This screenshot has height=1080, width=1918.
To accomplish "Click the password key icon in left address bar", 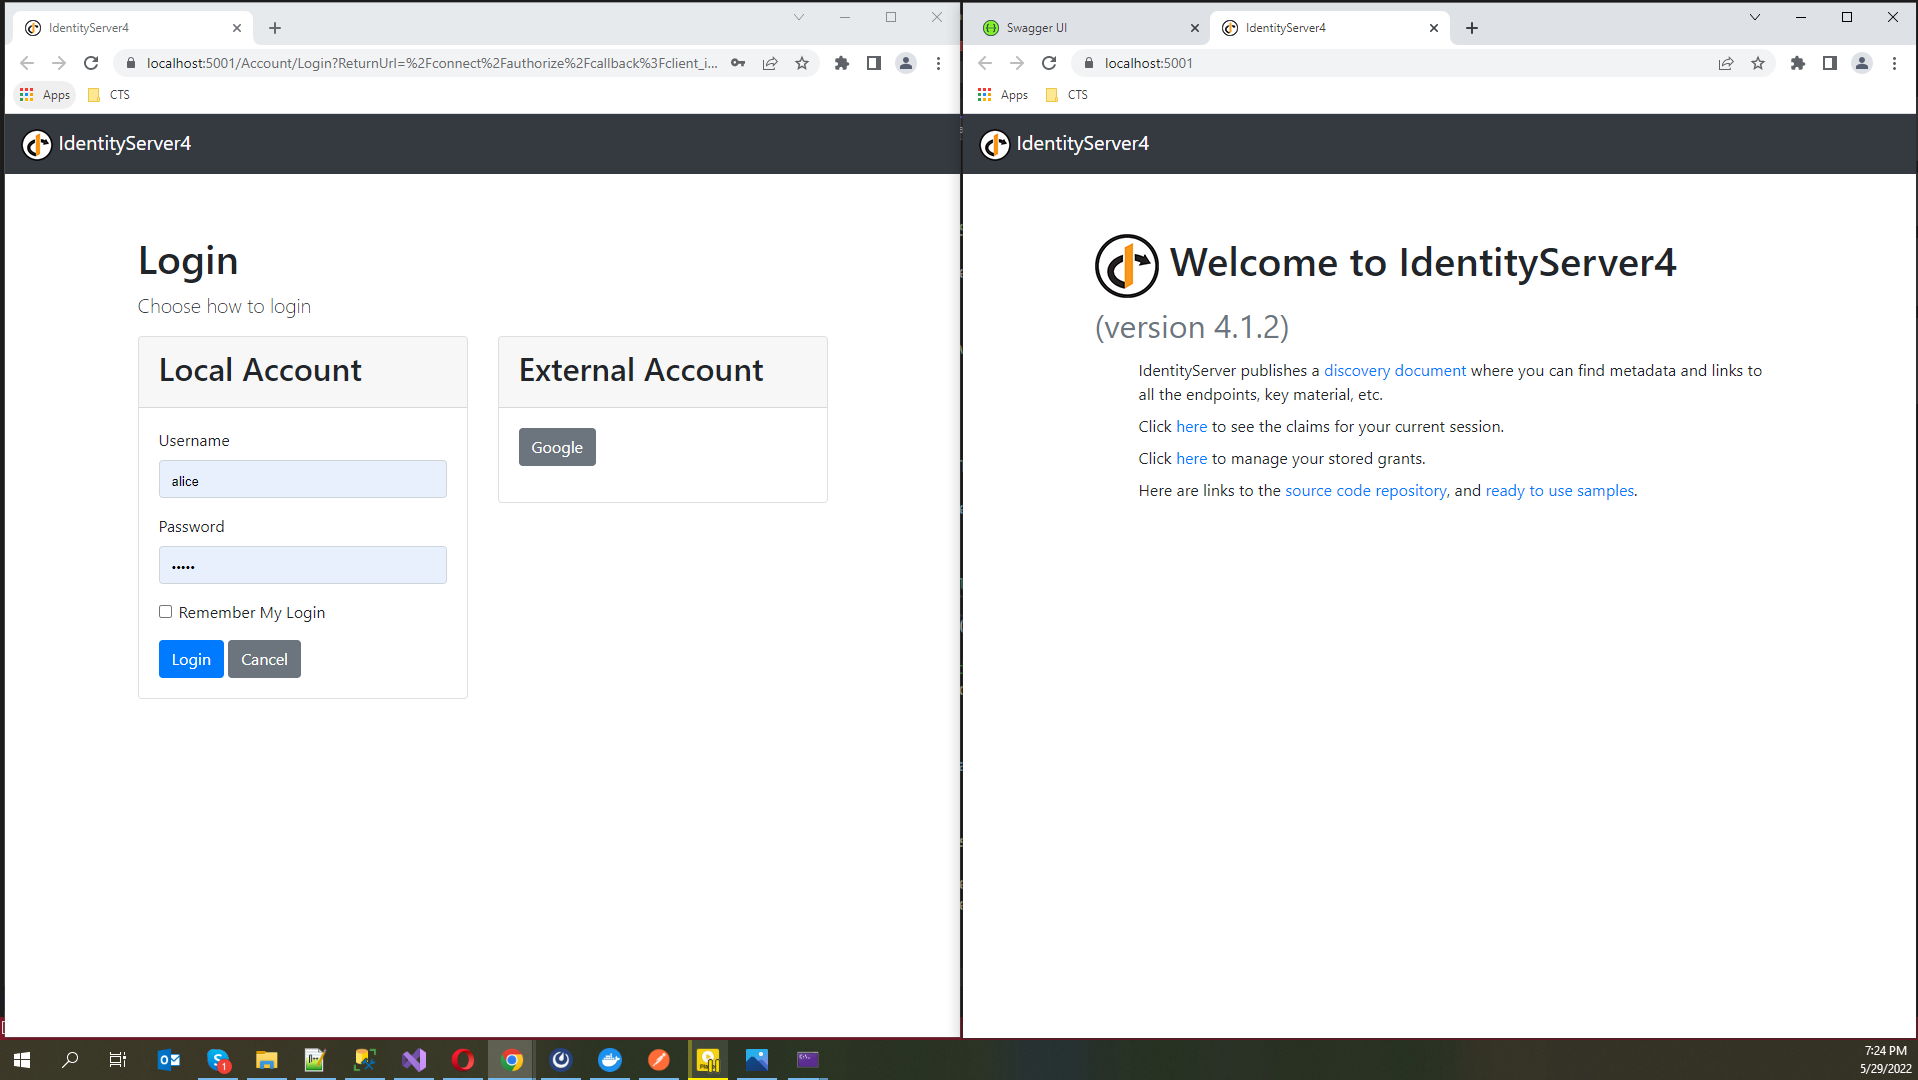I will point(738,63).
